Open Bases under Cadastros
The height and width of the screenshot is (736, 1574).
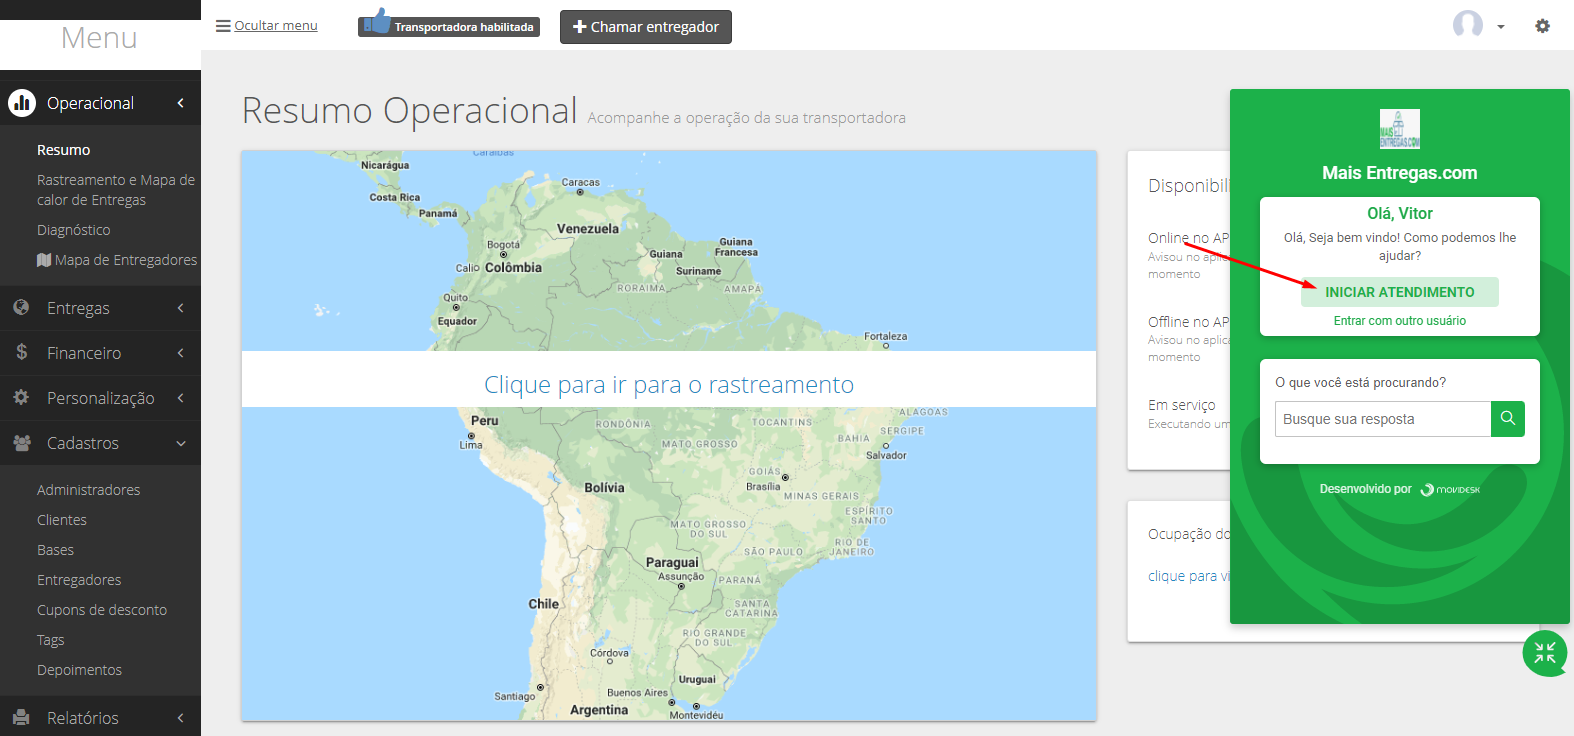56,550
